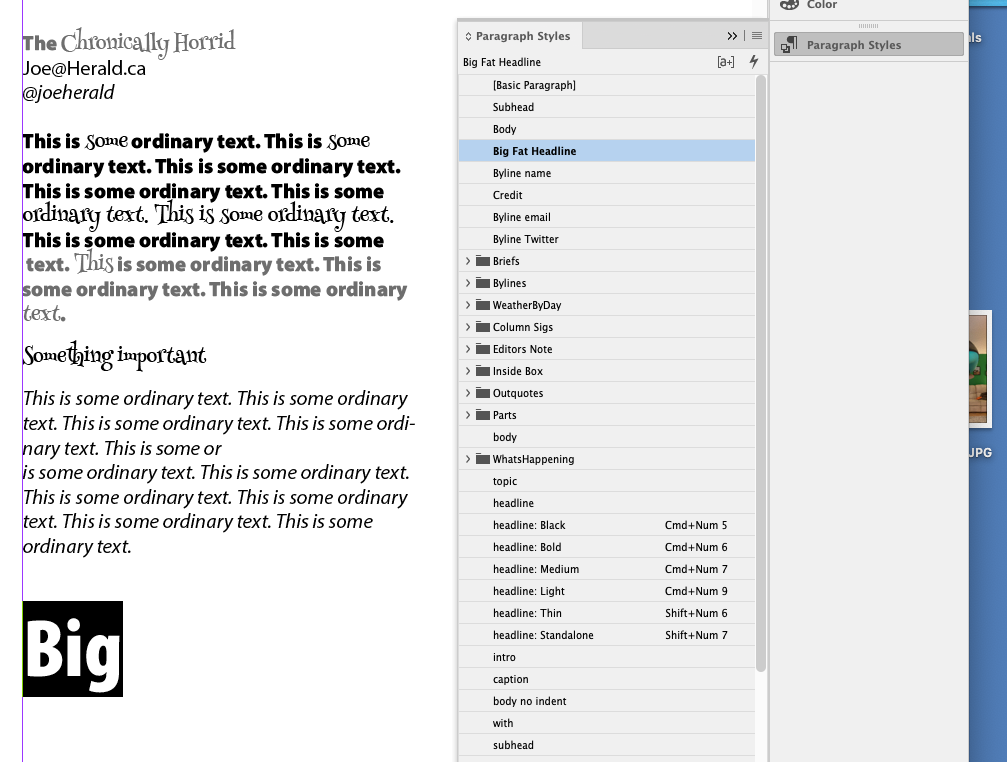Expand the Inside Box style group
The width and height of the screenshot is (1007, 762).
[x=468, y=371]
